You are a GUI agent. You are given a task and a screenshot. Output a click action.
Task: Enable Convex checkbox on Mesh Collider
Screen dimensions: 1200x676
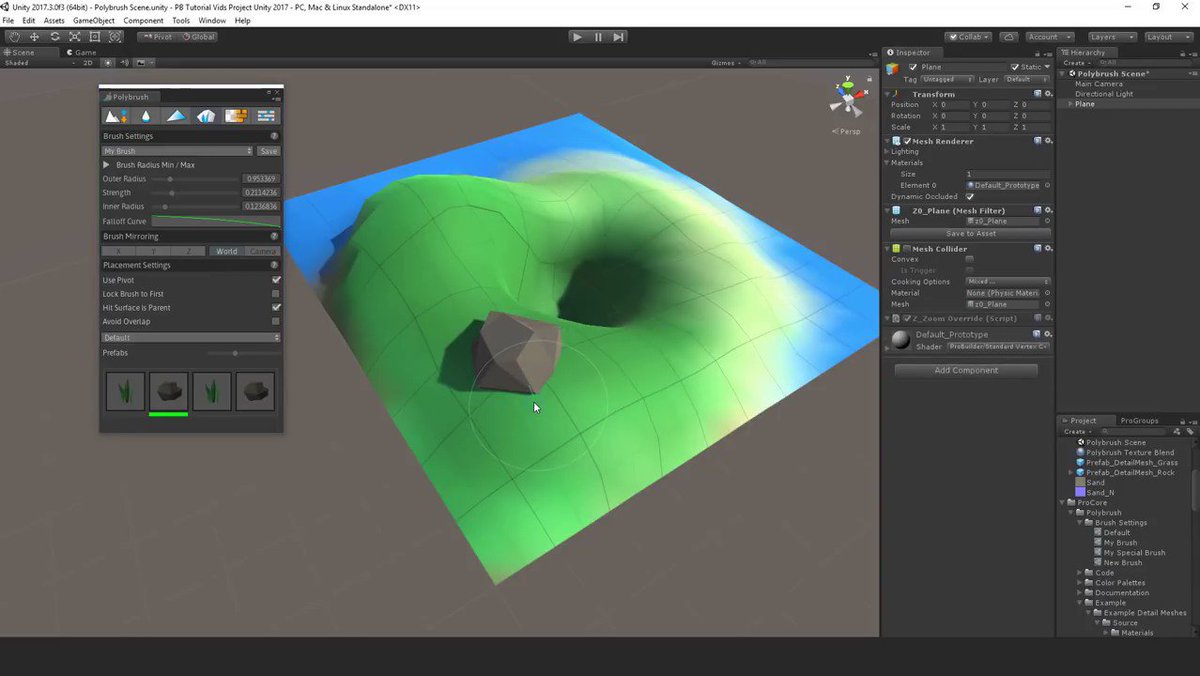(970, 259)
